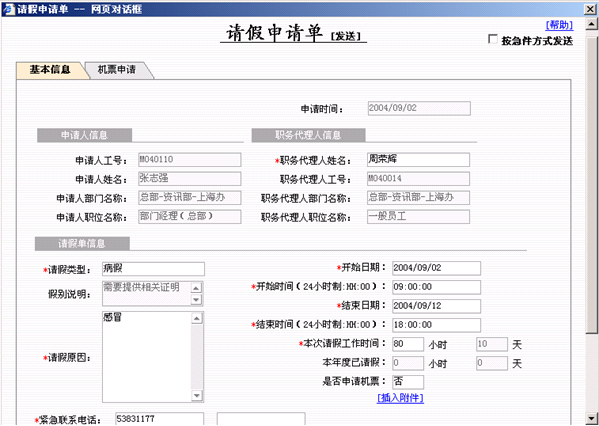Screen dimensions: 599x426
Task: Click the 职务代理人工号 field
Action: [x=418, y=178]
